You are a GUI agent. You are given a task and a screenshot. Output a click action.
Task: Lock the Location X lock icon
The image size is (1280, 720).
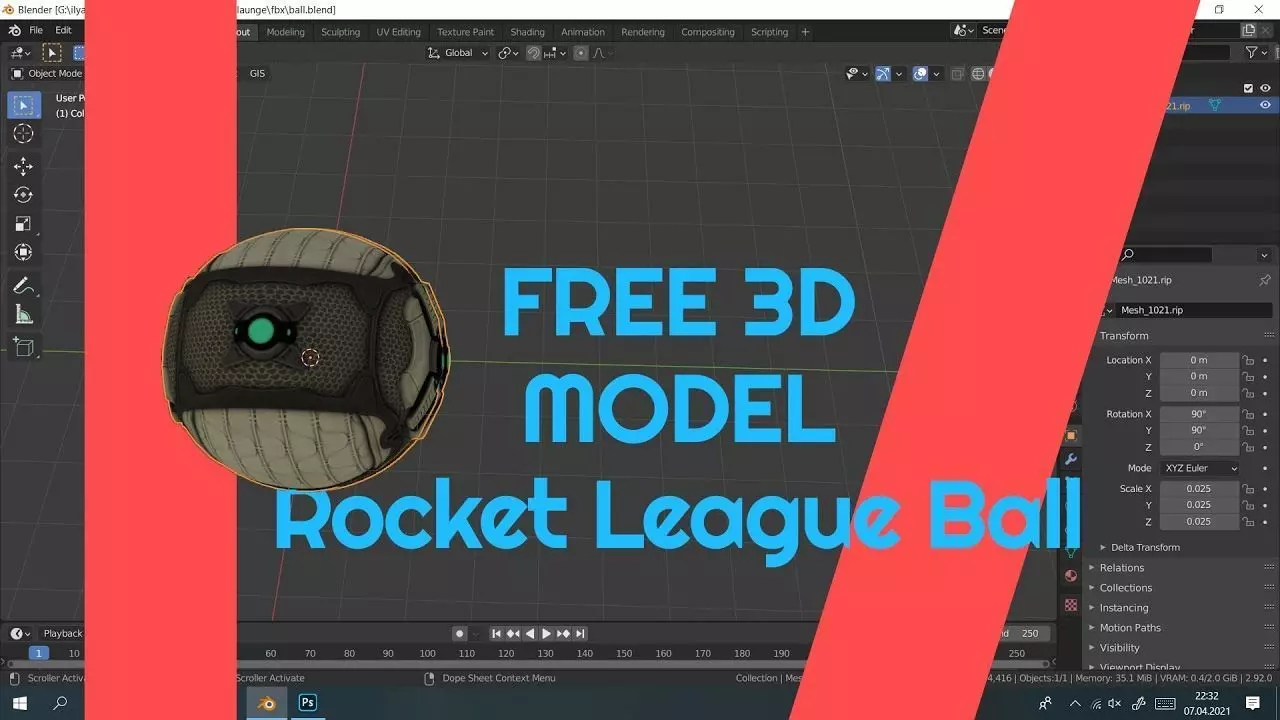[1248, 360]
